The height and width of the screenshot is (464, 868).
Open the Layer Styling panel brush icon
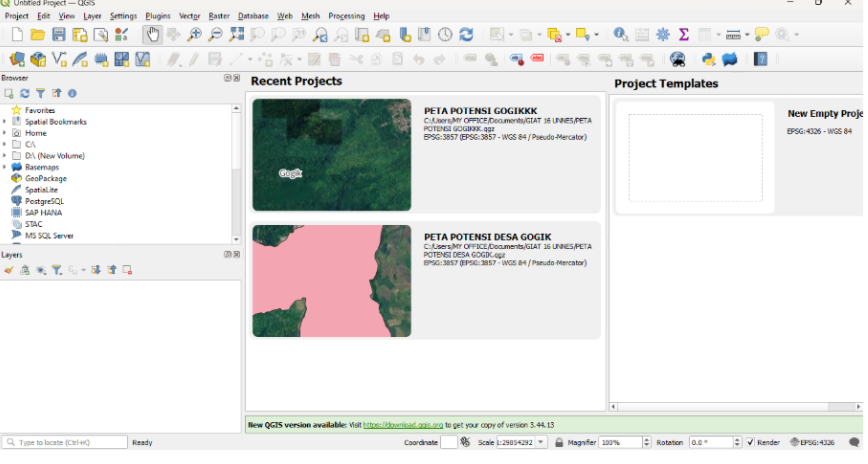click(x=9, y=270)
